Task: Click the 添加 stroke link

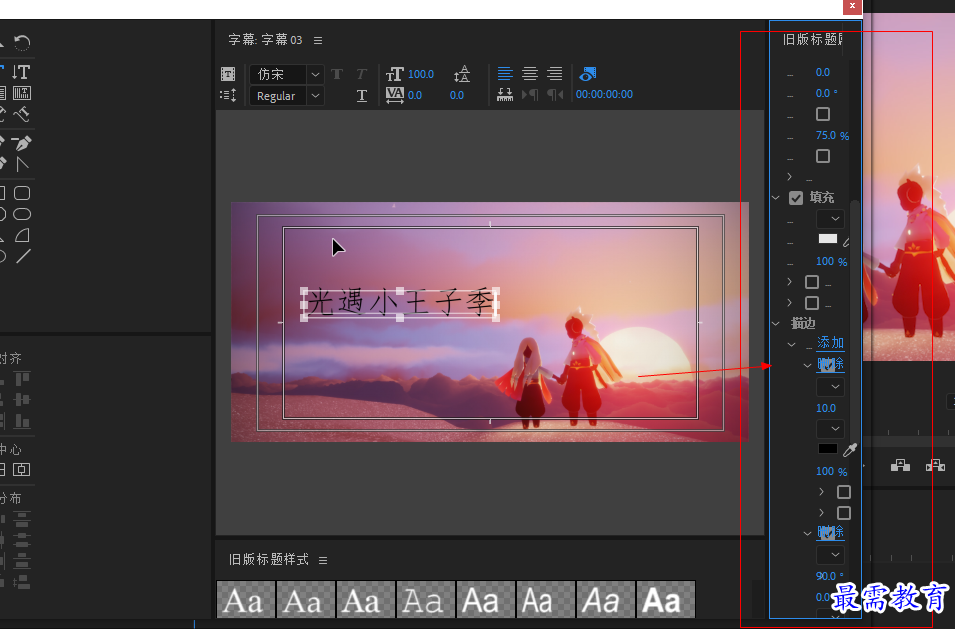Action: 830,343
